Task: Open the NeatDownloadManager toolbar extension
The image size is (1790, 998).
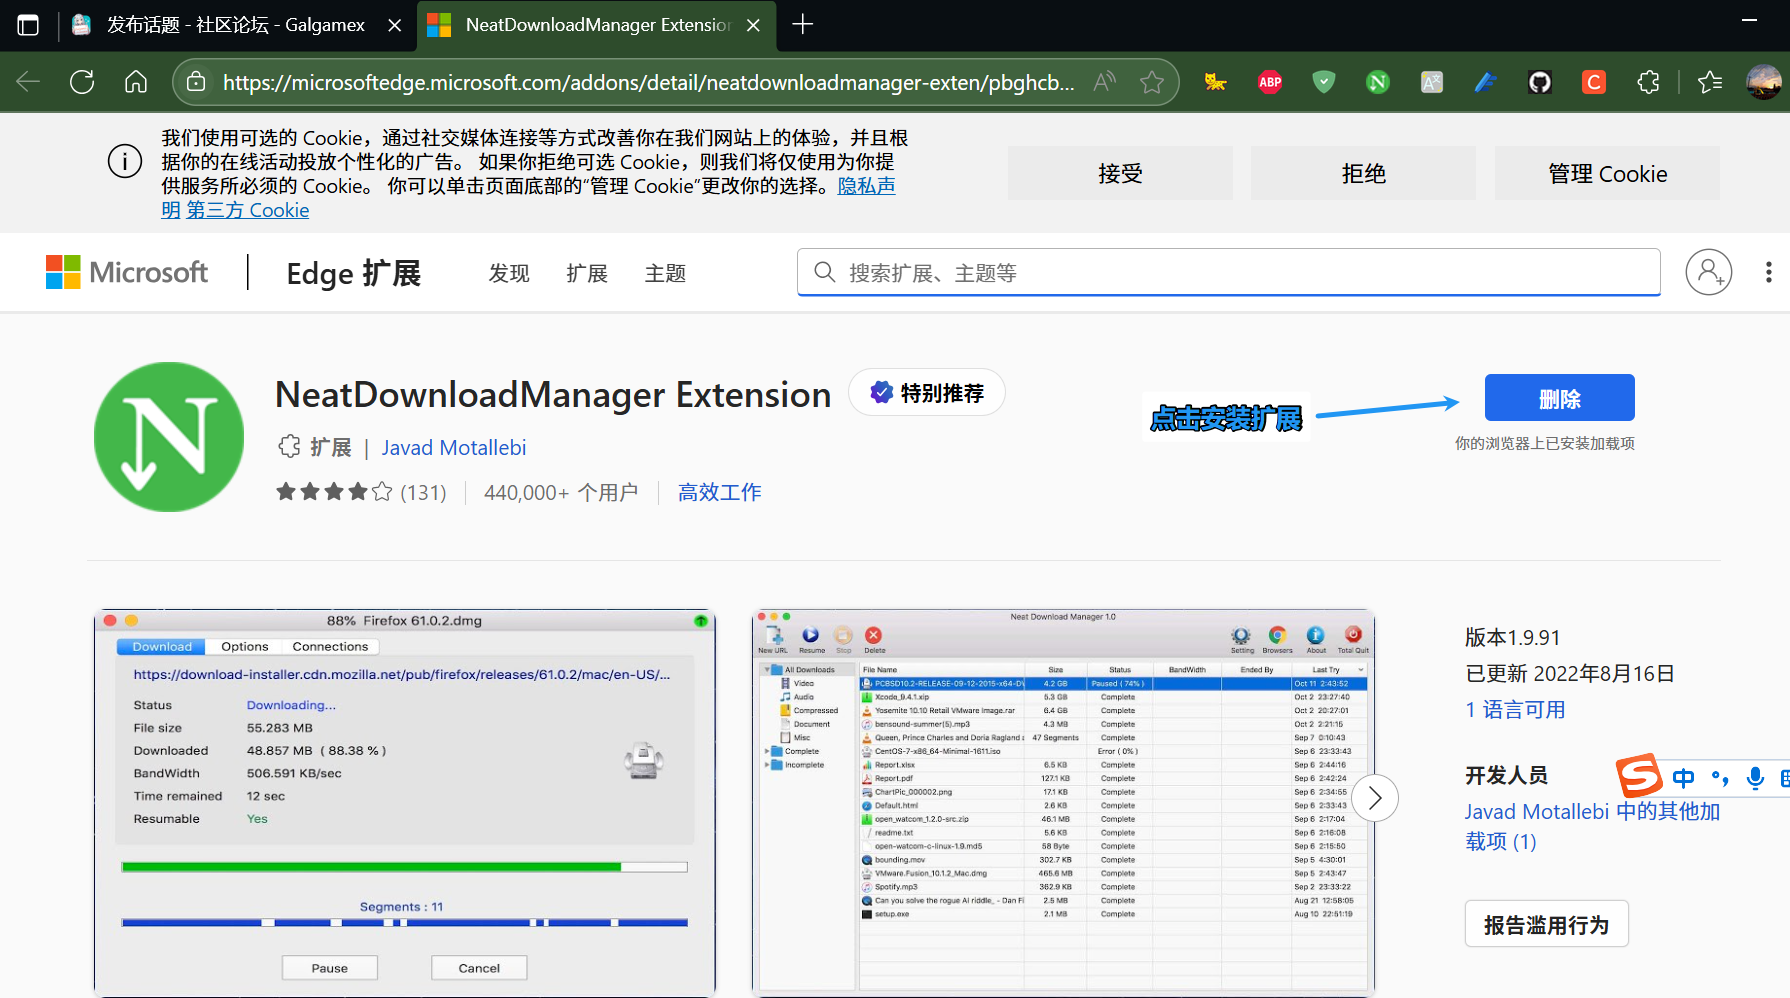Action: (x=1378, y=82)
